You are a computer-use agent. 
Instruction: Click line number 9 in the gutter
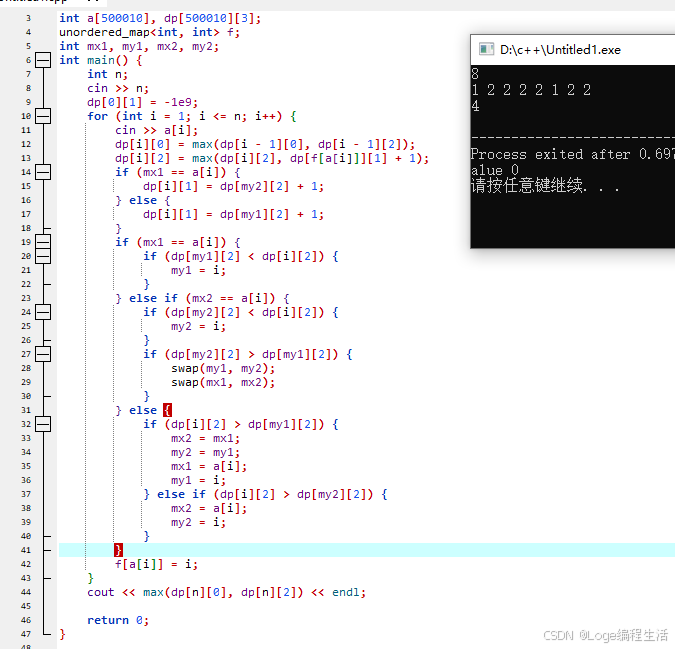coord(28,102)
